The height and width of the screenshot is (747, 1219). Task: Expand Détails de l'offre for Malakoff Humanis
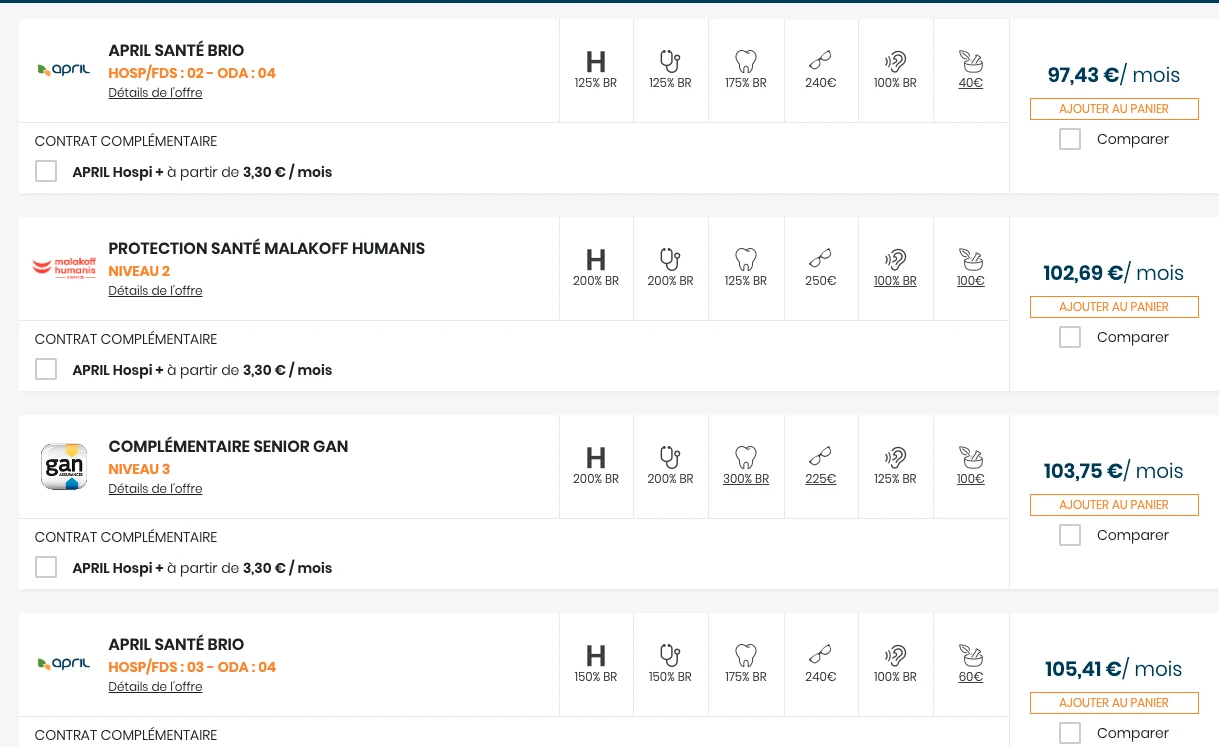[155, 291]
